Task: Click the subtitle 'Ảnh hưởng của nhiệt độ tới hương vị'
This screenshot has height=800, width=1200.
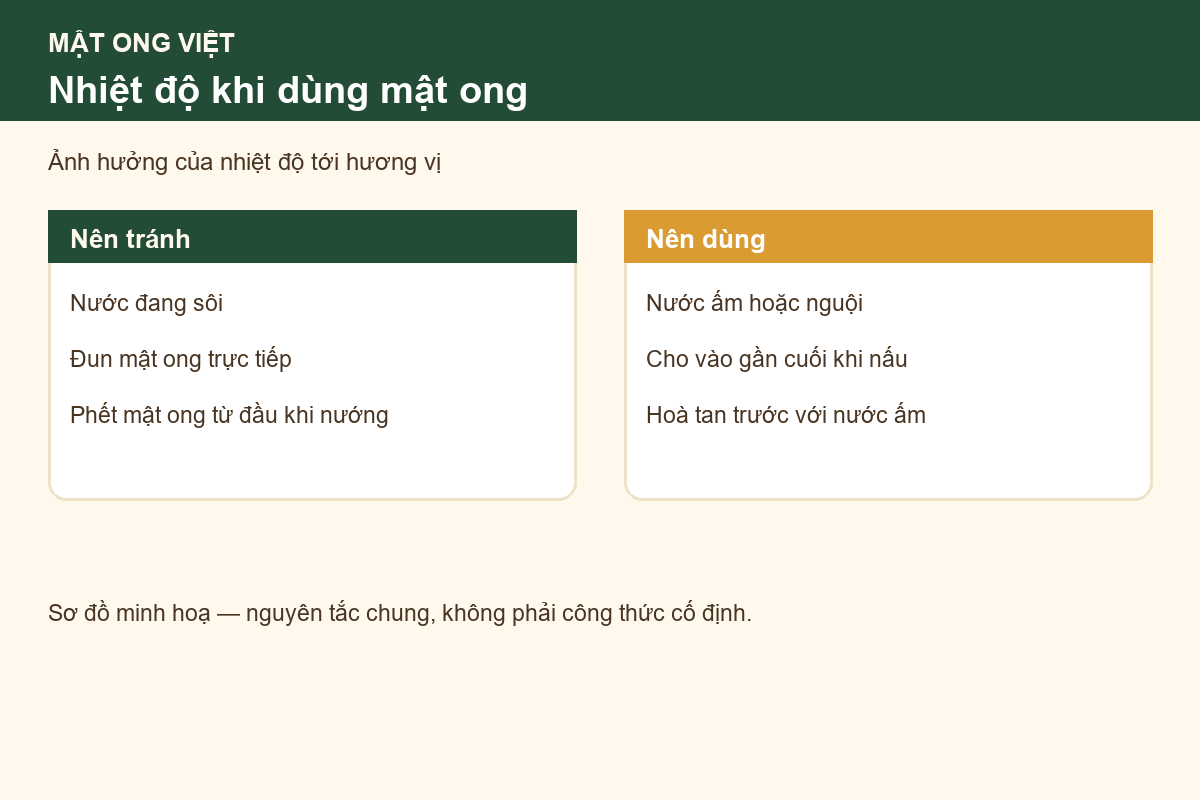Action: tap(244, 162)
